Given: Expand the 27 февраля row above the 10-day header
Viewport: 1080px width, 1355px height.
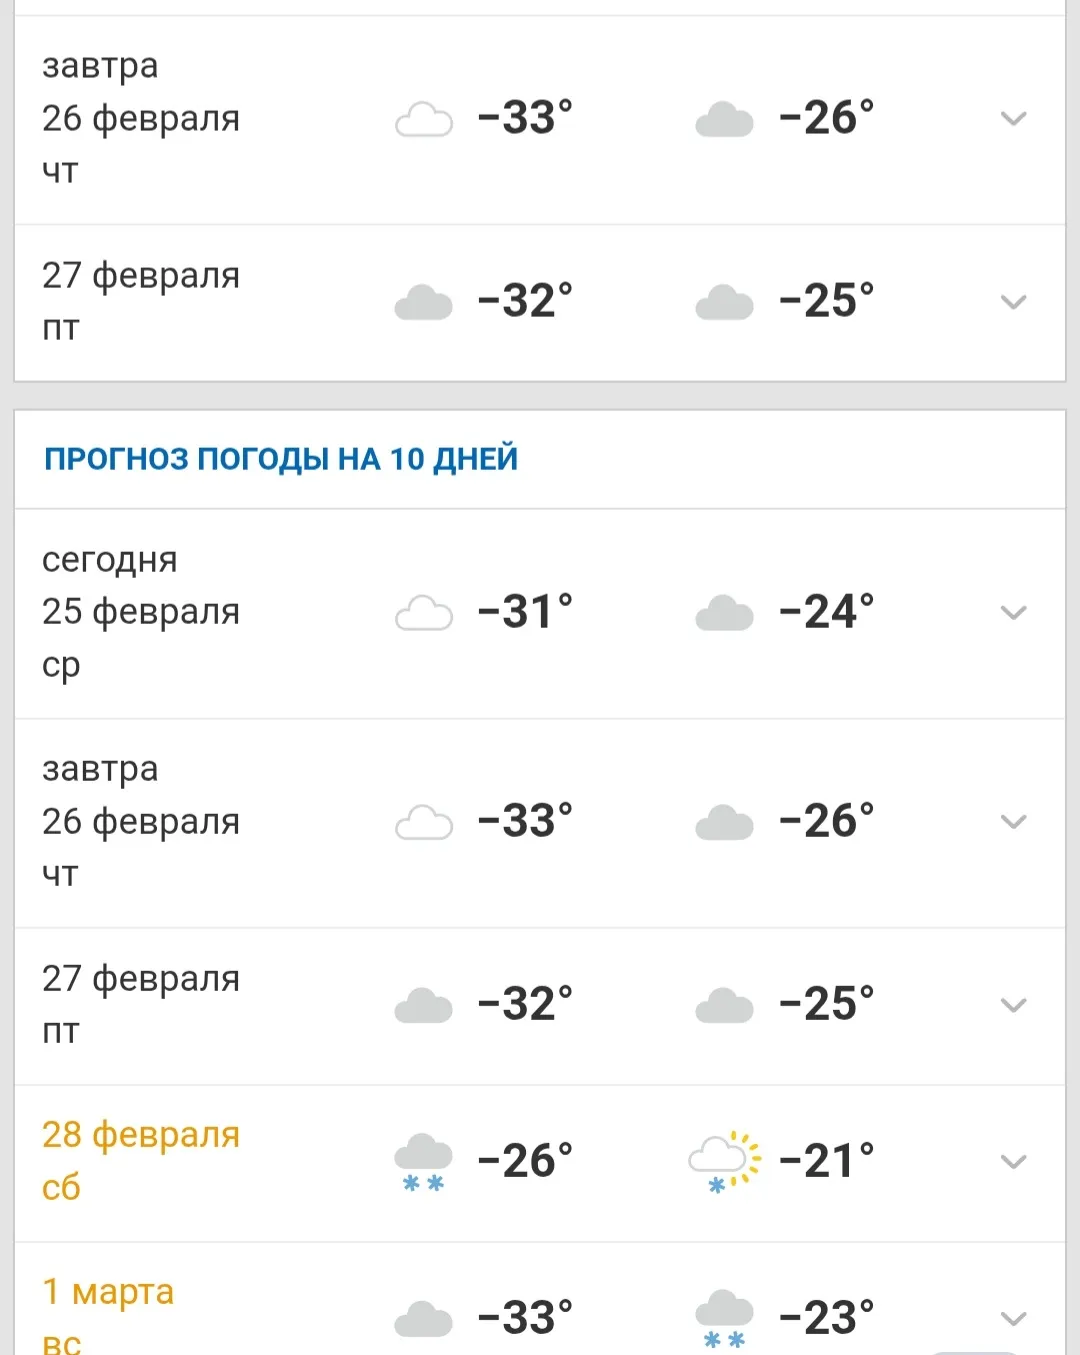Looking at the screenshot, I should click(1013, 302).
